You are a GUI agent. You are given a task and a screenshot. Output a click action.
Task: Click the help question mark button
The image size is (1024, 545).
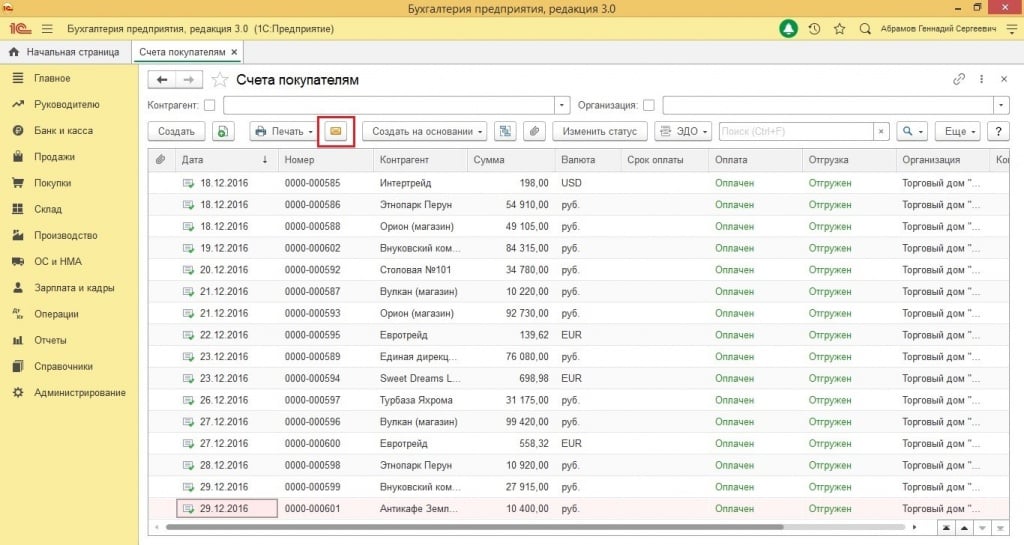[996, 131]
